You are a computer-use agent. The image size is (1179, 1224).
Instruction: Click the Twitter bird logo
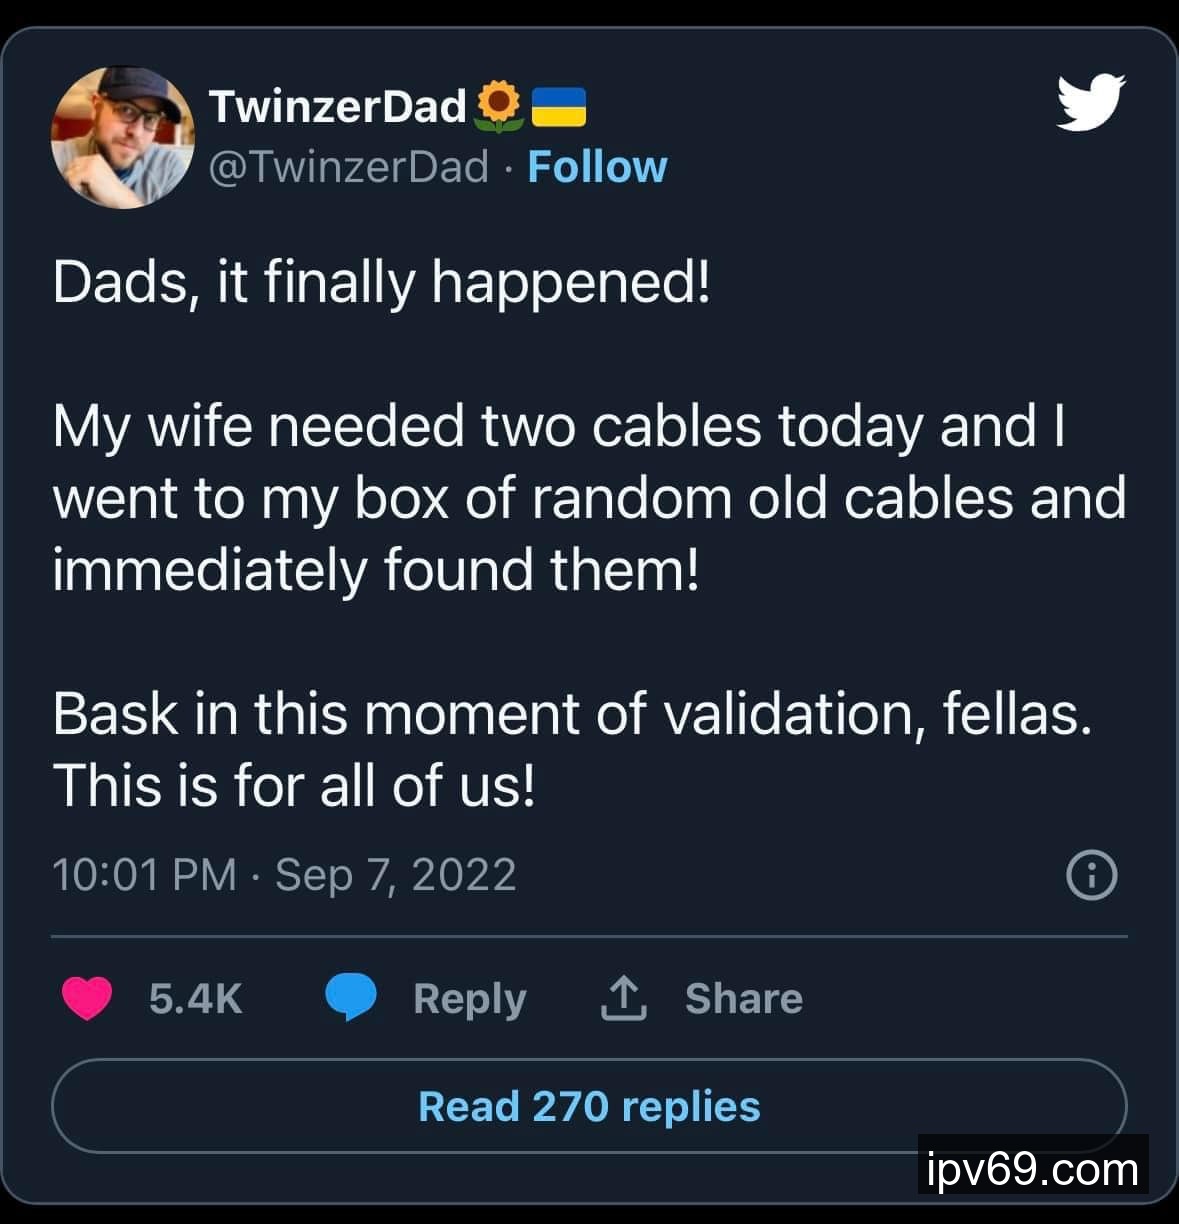(x=1091, y=101)
